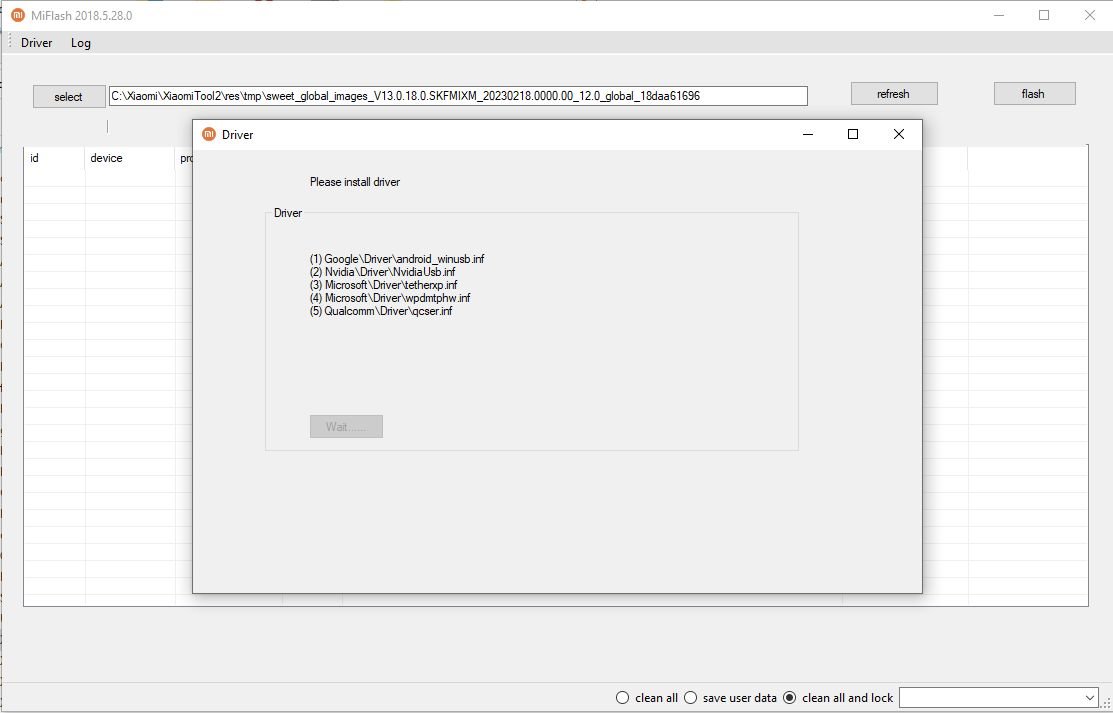
Task: Click the Mi logo in the Driver dialog title
Action: [209, 134]
